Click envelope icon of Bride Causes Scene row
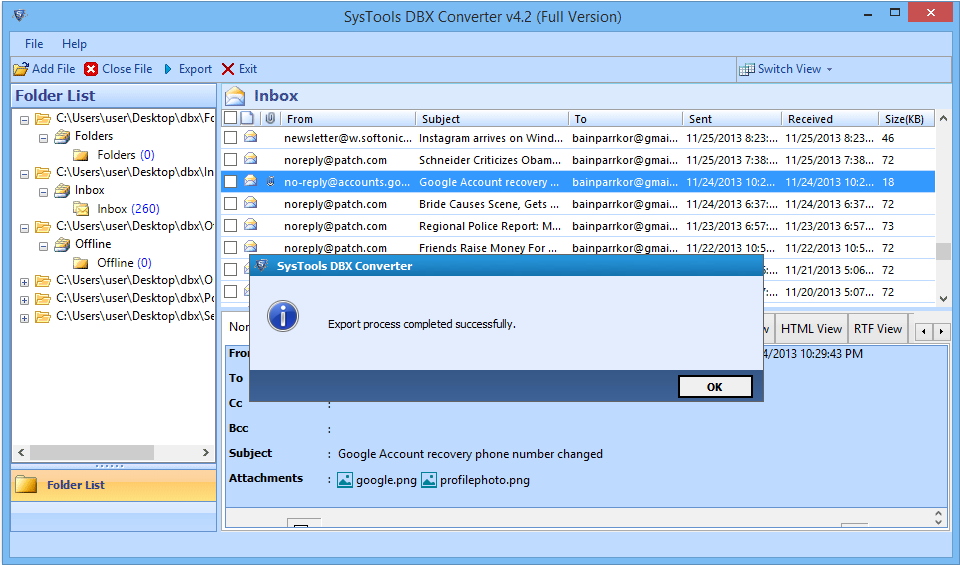Viewport: 960px width, 565px height. click(250, 203)
